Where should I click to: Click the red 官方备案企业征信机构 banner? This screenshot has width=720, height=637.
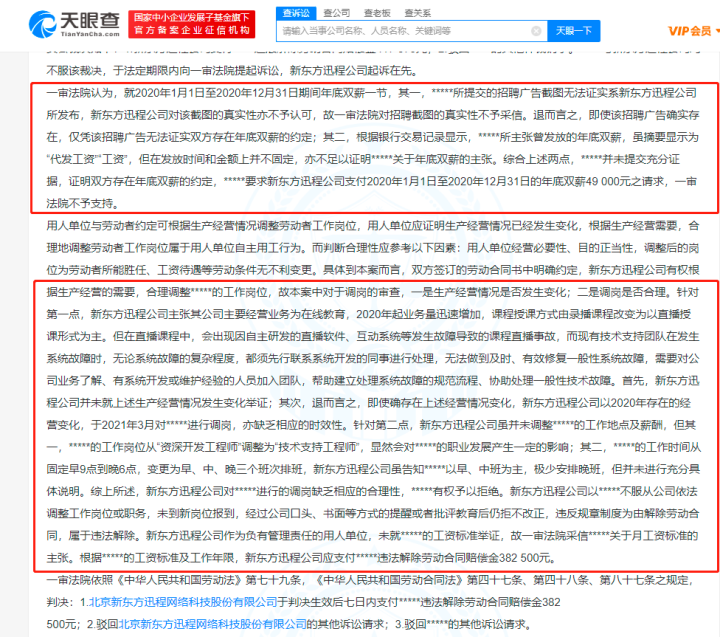[191, 24]
